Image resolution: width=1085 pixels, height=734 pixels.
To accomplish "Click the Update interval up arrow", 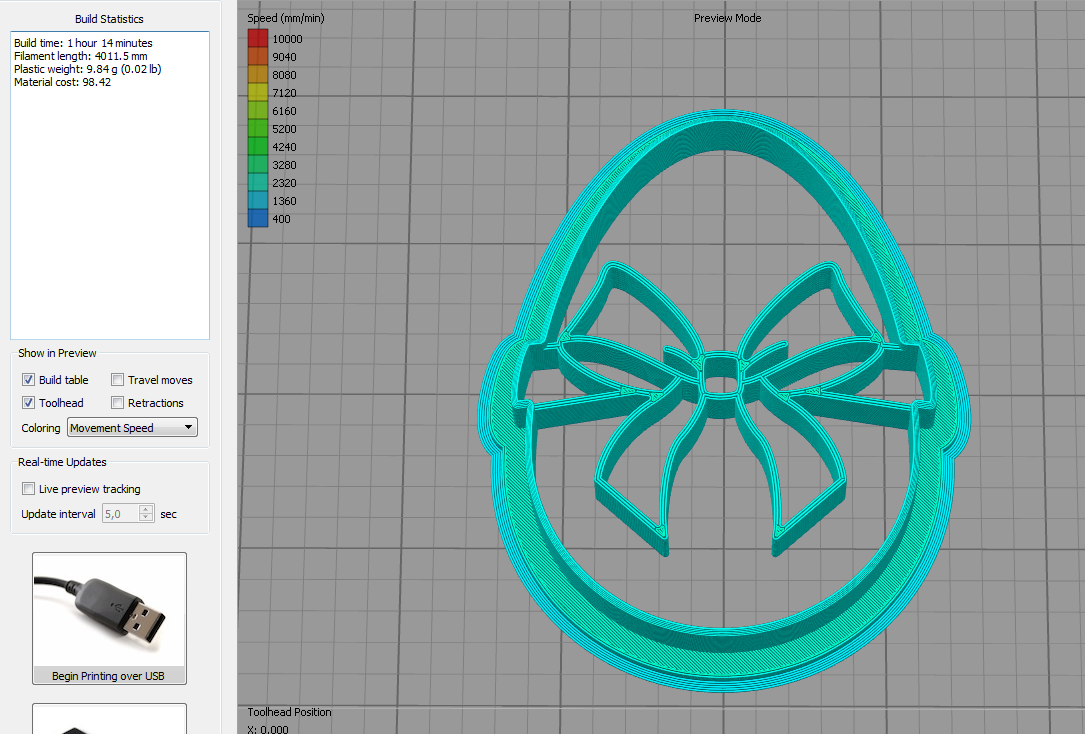I will coord(146,509).
